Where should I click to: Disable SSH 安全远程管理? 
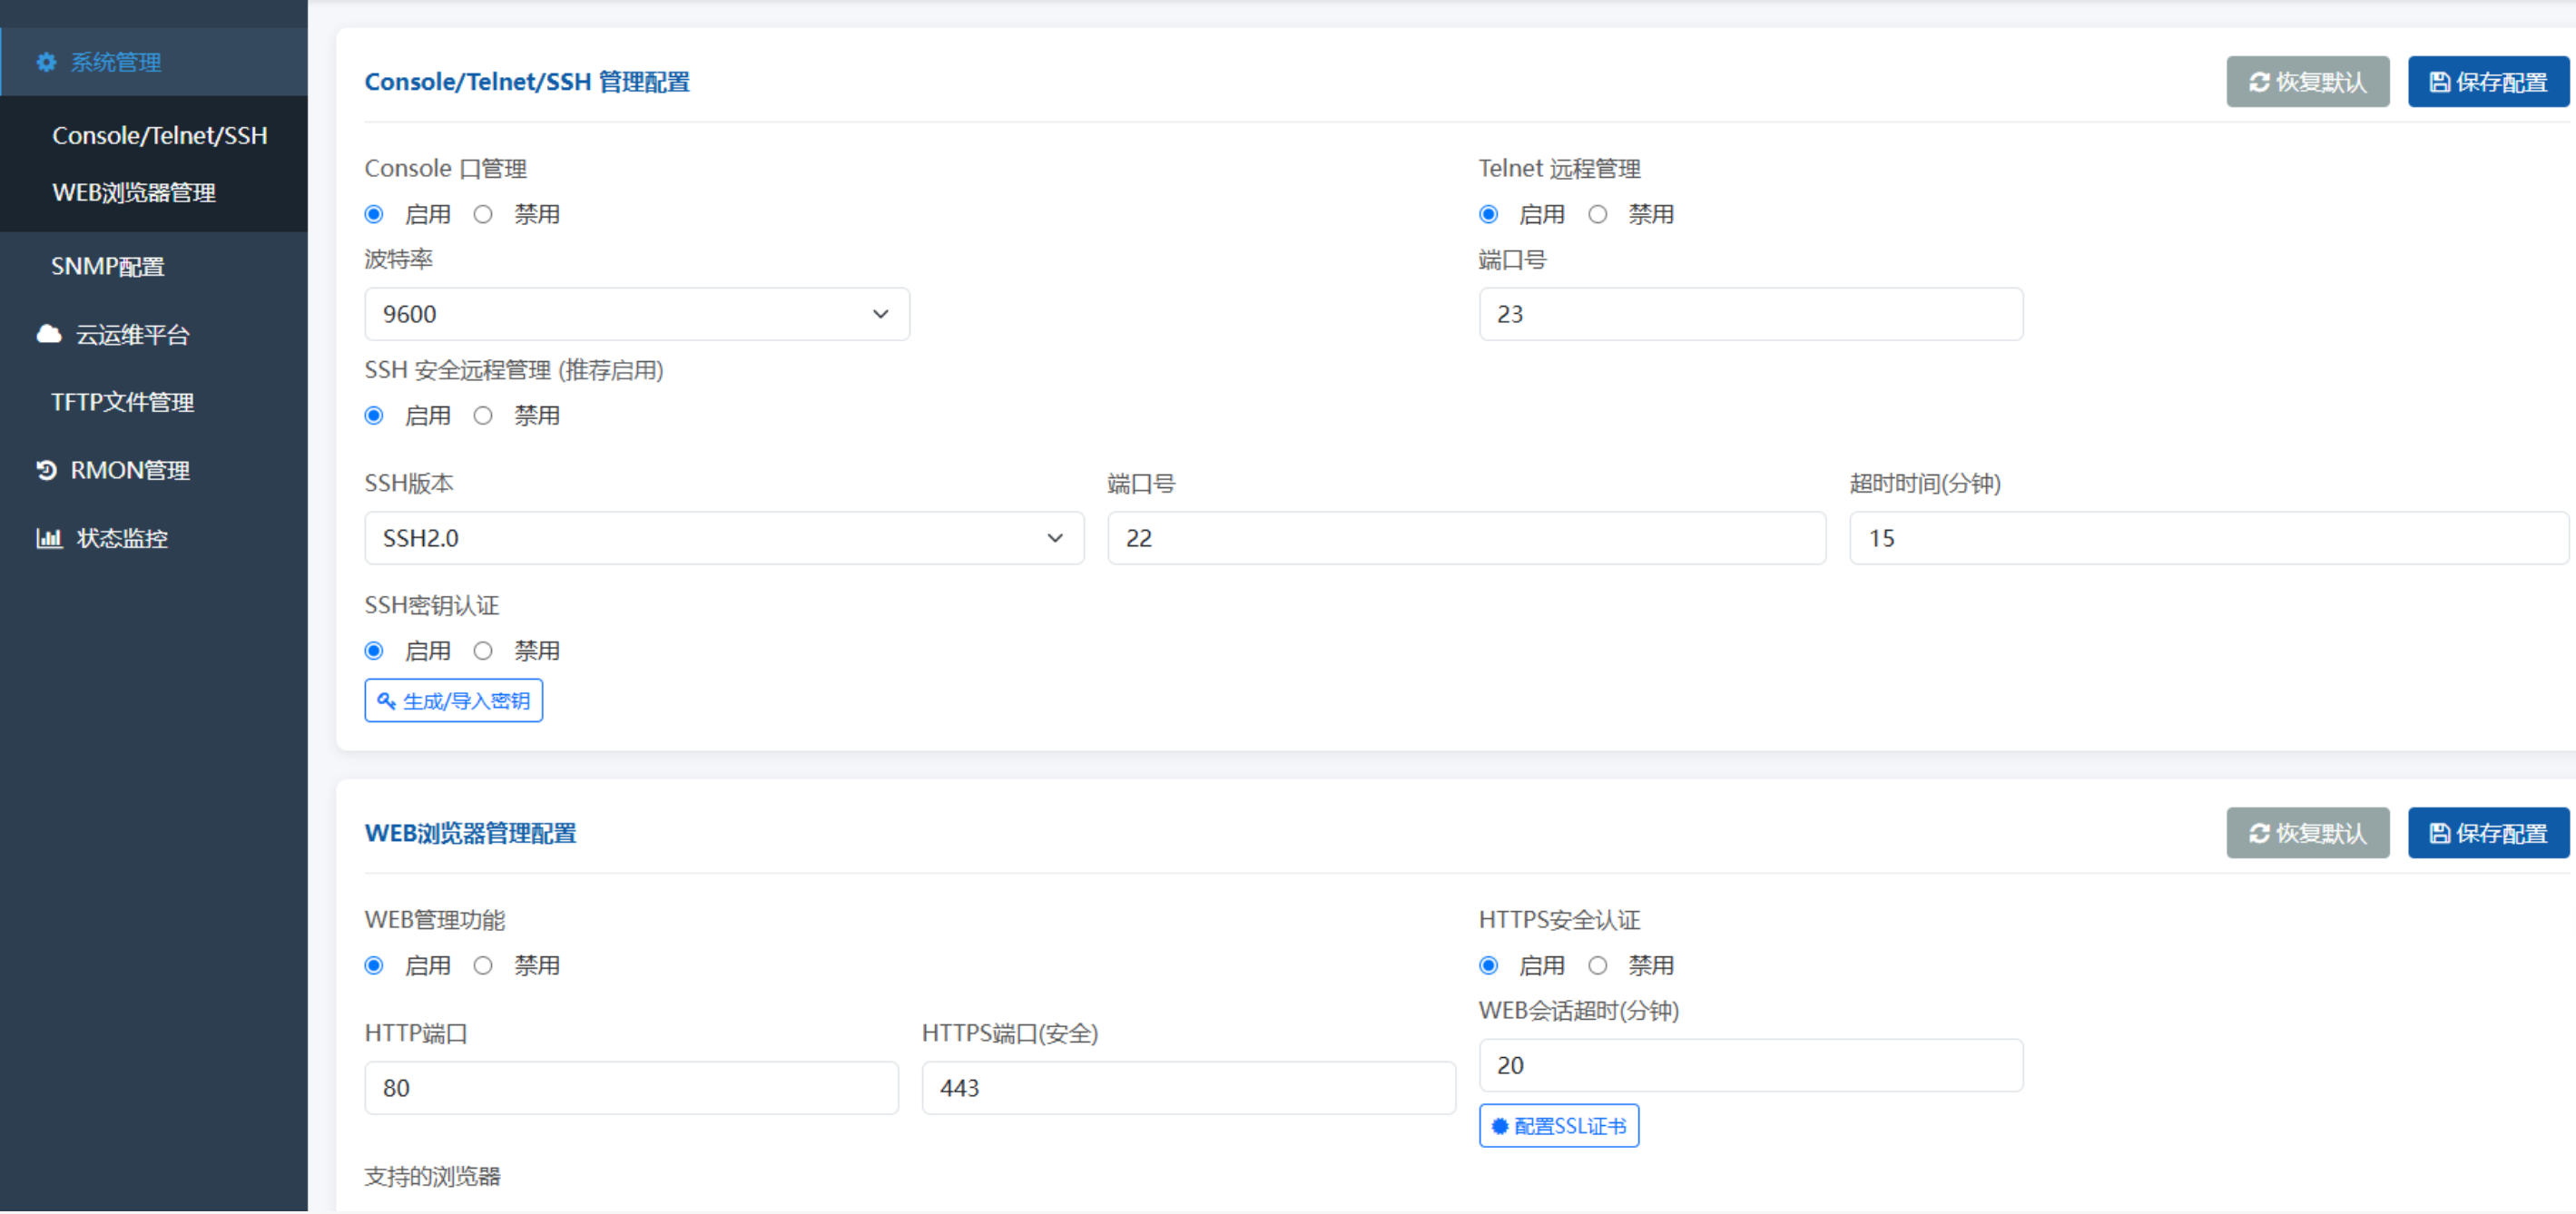[x=483, y=415]
